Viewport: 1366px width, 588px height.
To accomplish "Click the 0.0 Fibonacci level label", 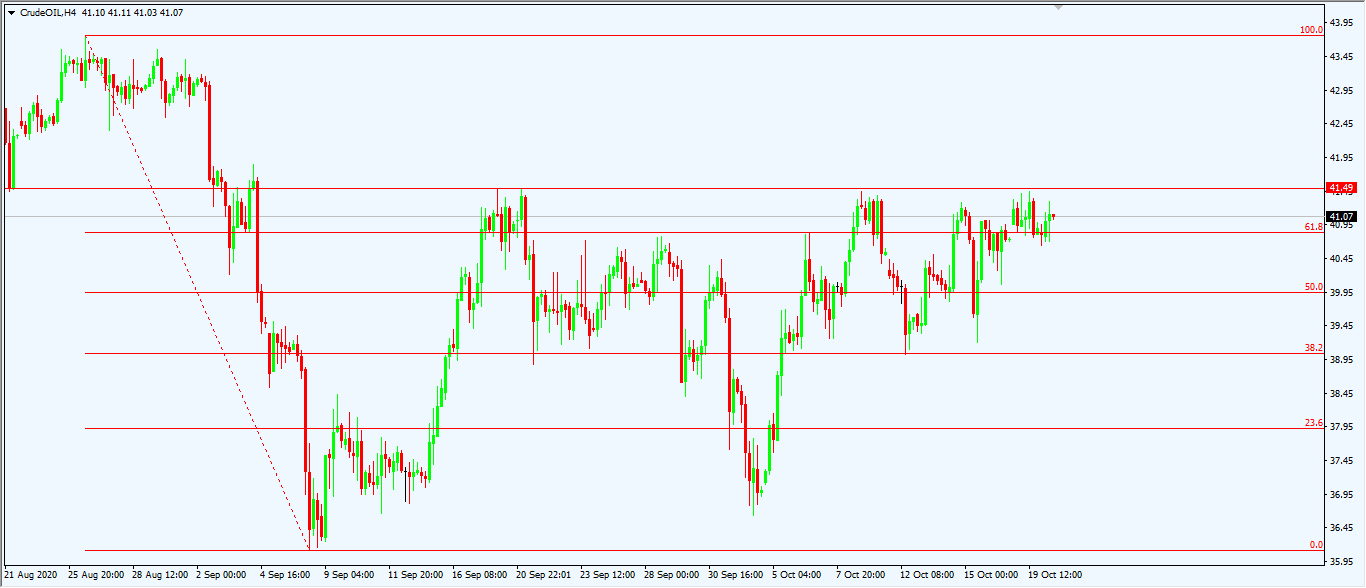I will point(1316,545).
